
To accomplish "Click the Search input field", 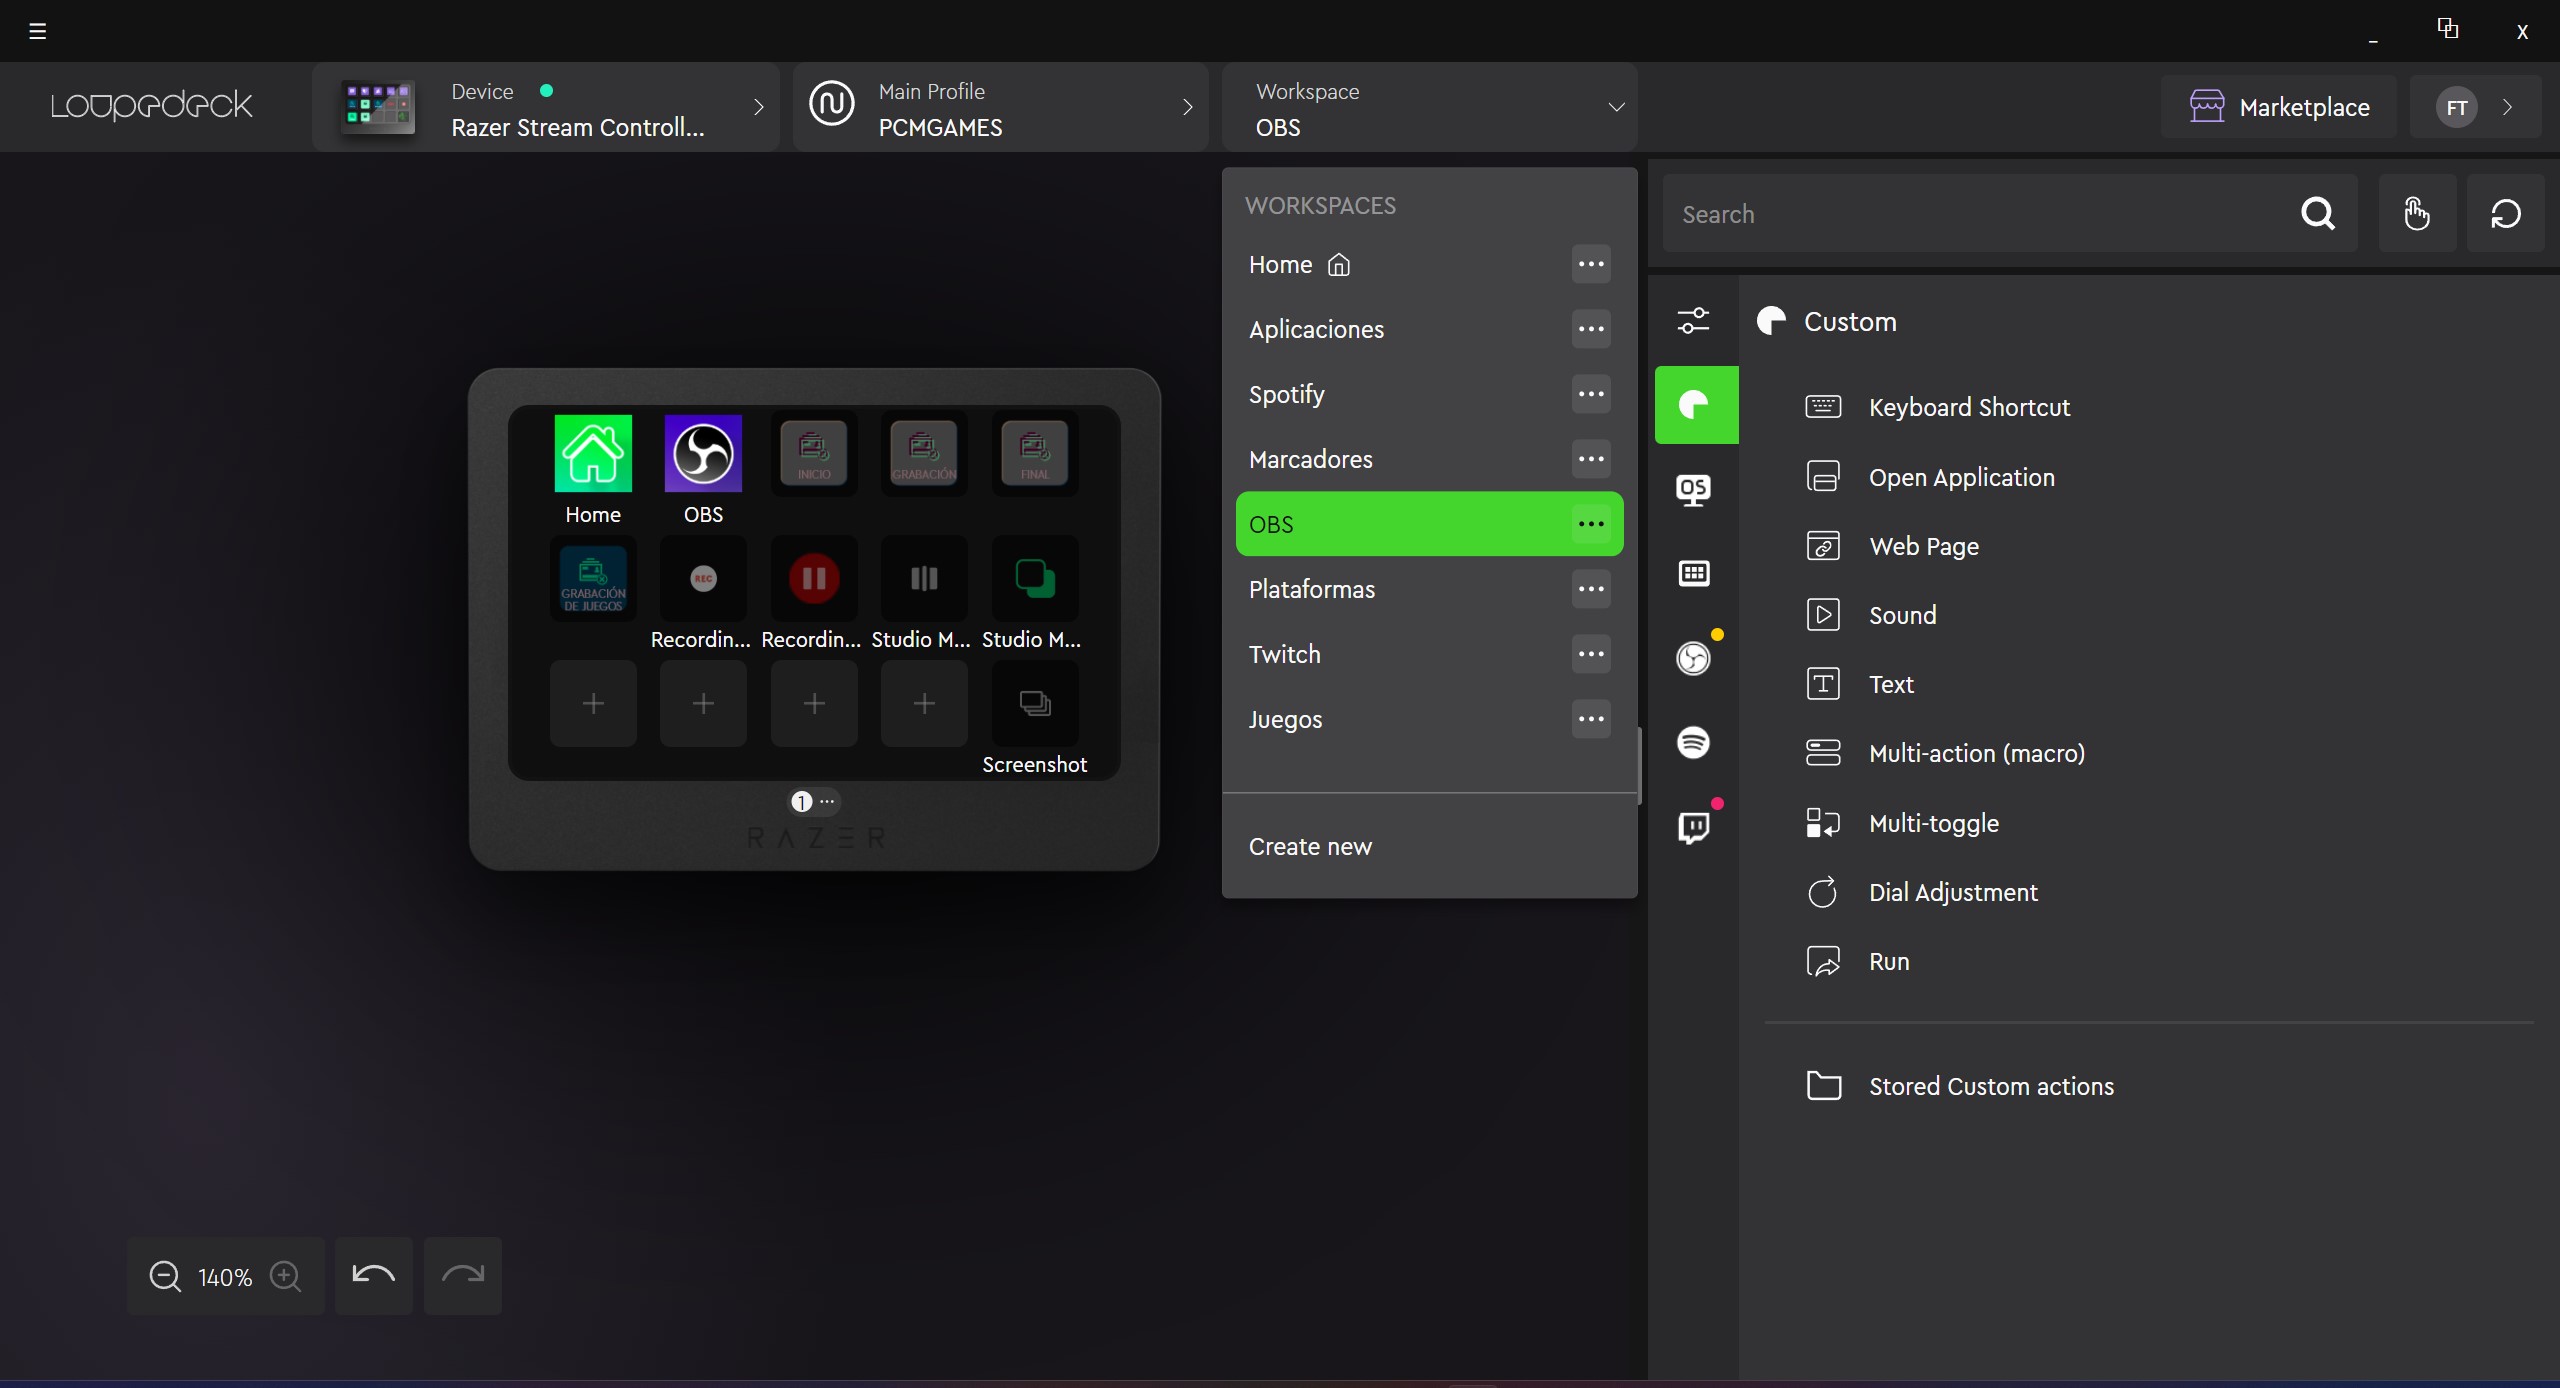I will pos(2010,214).
